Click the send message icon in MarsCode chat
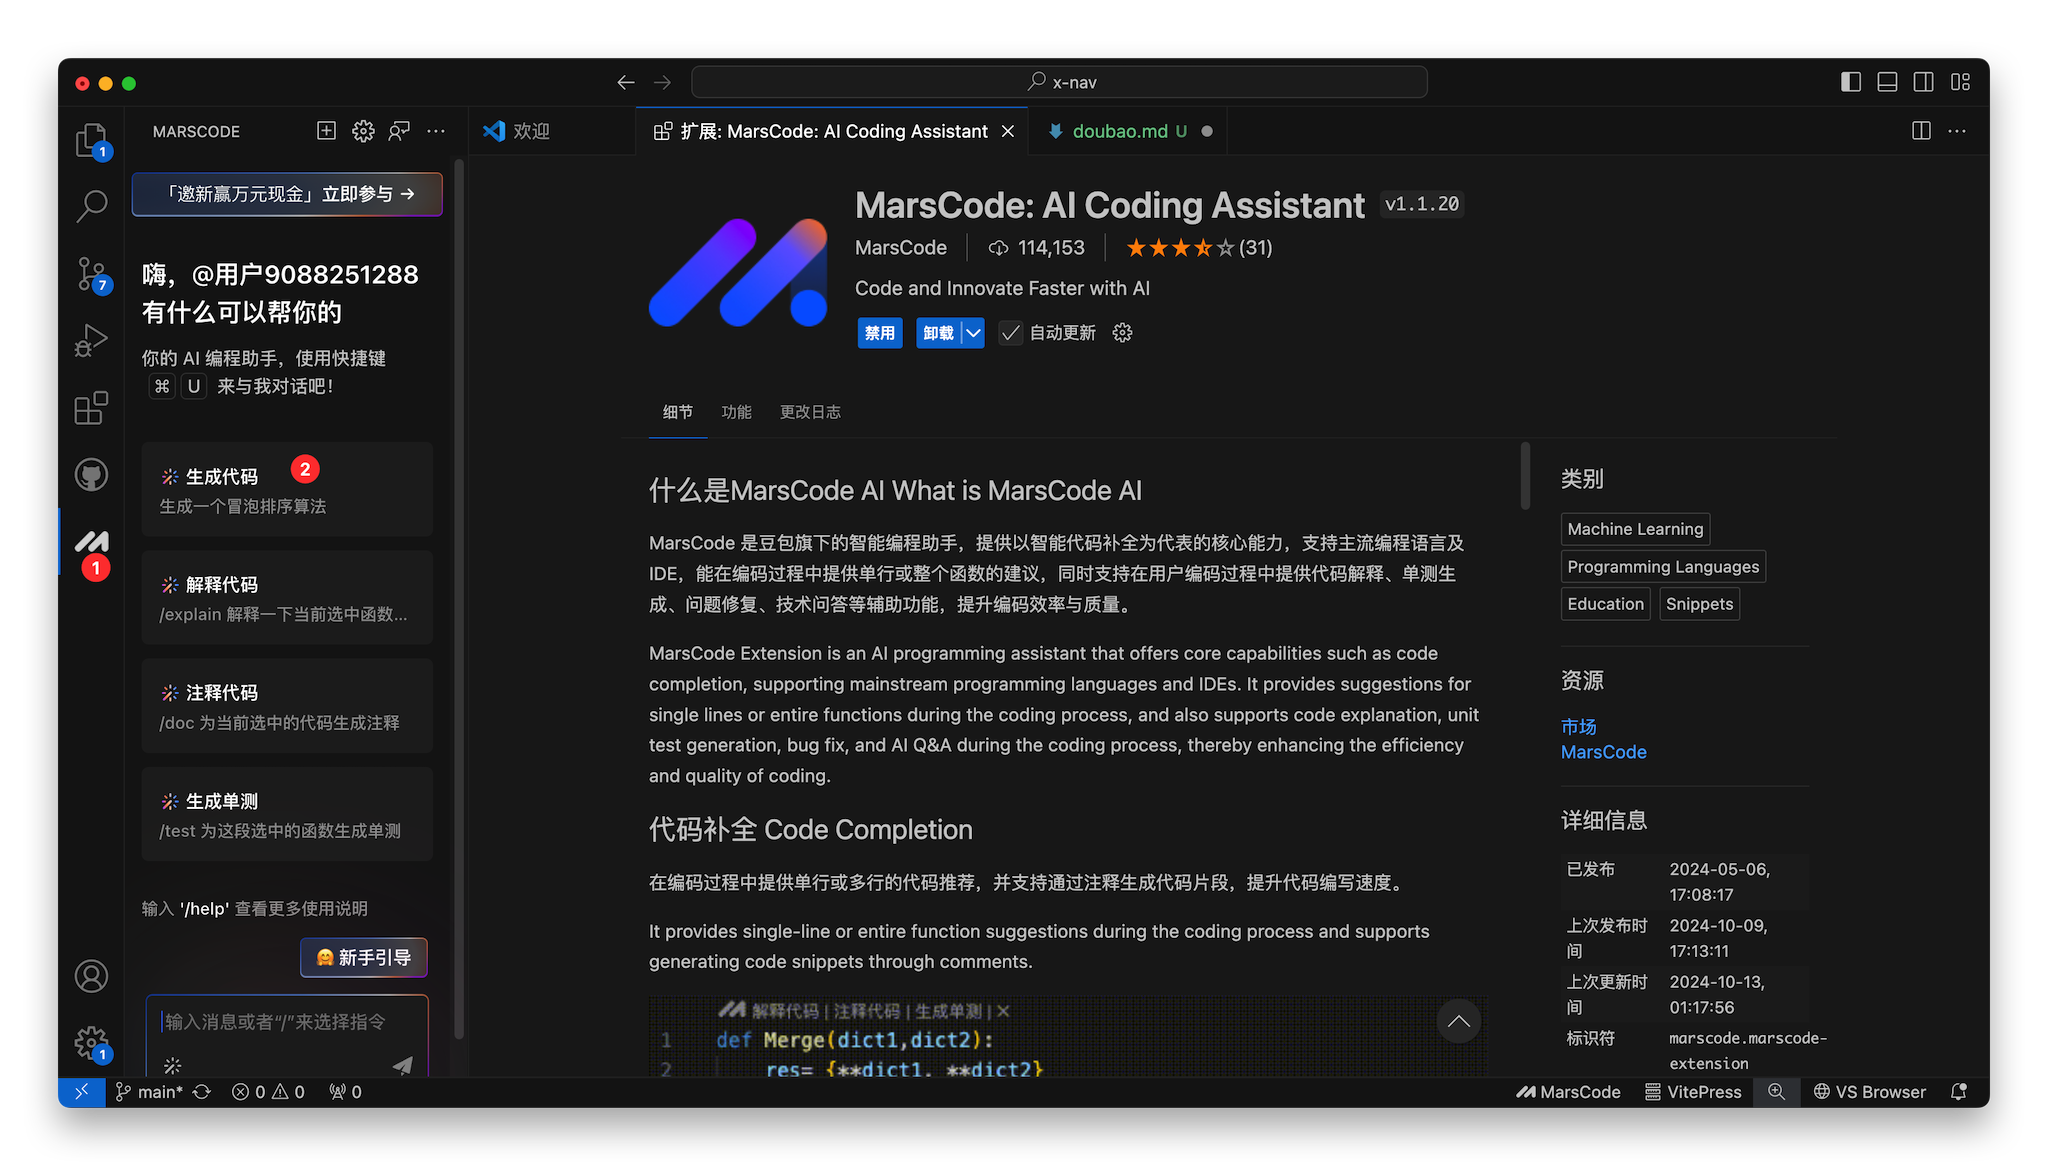Viewport: 2048px width, 1174px height. pyautogui.click(x=403, y=1066)
